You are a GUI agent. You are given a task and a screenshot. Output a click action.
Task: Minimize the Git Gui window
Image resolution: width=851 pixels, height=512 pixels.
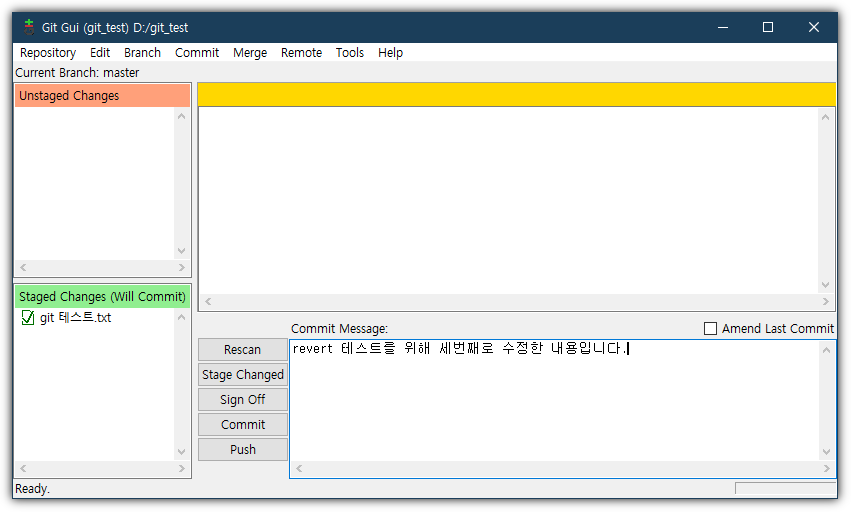(x=723, y=27)
